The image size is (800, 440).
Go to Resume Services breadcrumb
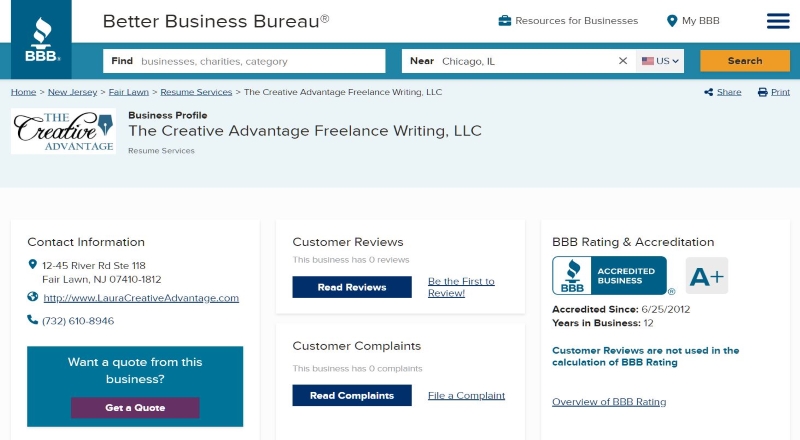[x=196, y=92]
